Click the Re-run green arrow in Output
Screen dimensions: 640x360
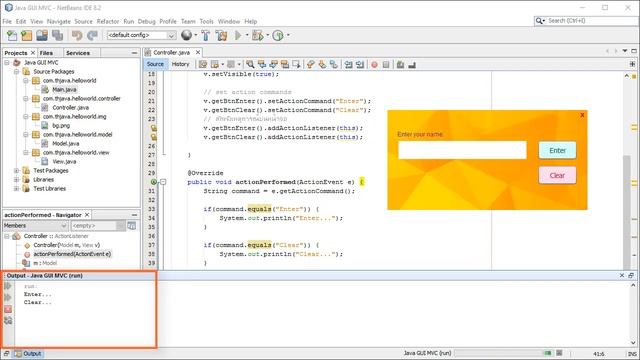(8, 286)
